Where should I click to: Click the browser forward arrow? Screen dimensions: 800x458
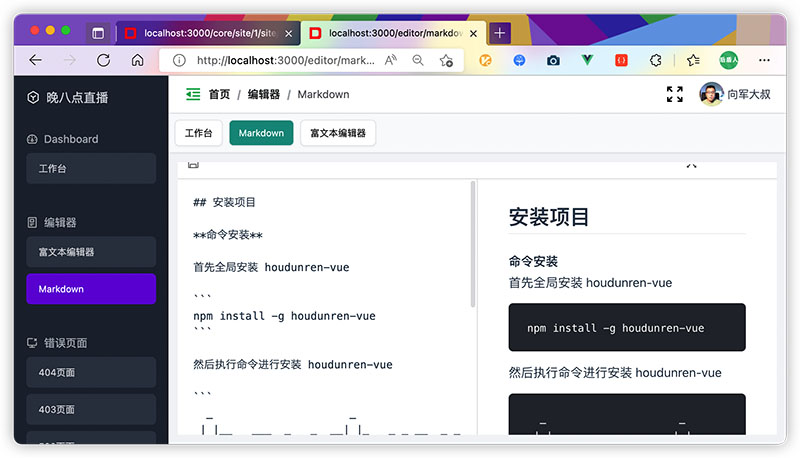pyautogui.click(x=69, y=60)
